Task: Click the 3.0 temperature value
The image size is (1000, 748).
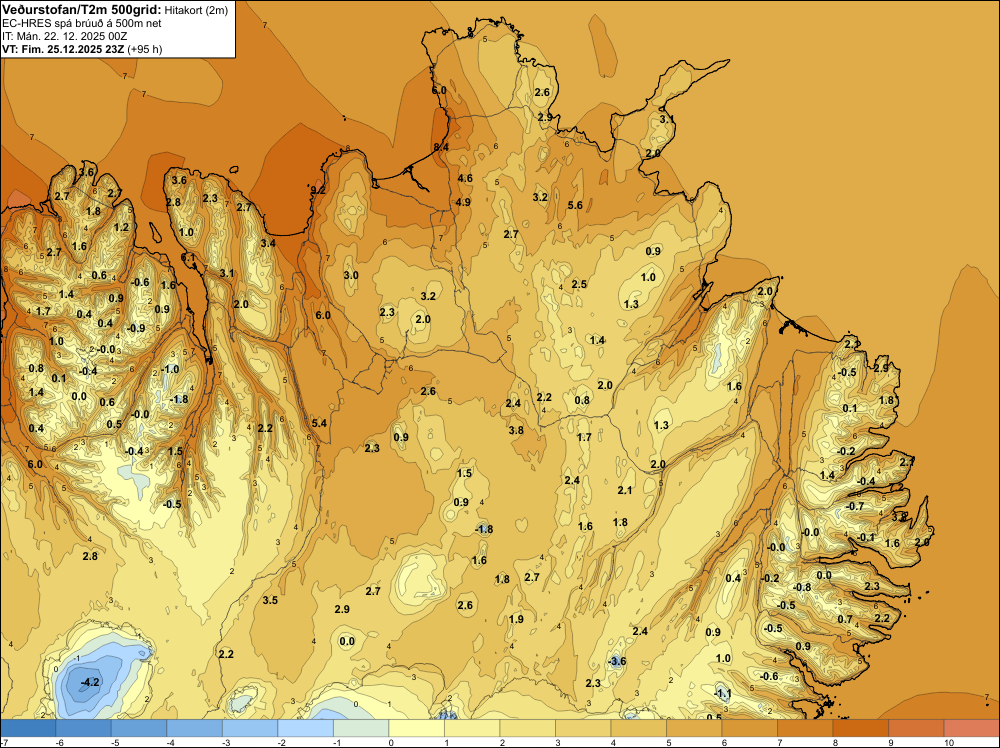Action: (x=351, y=275)
